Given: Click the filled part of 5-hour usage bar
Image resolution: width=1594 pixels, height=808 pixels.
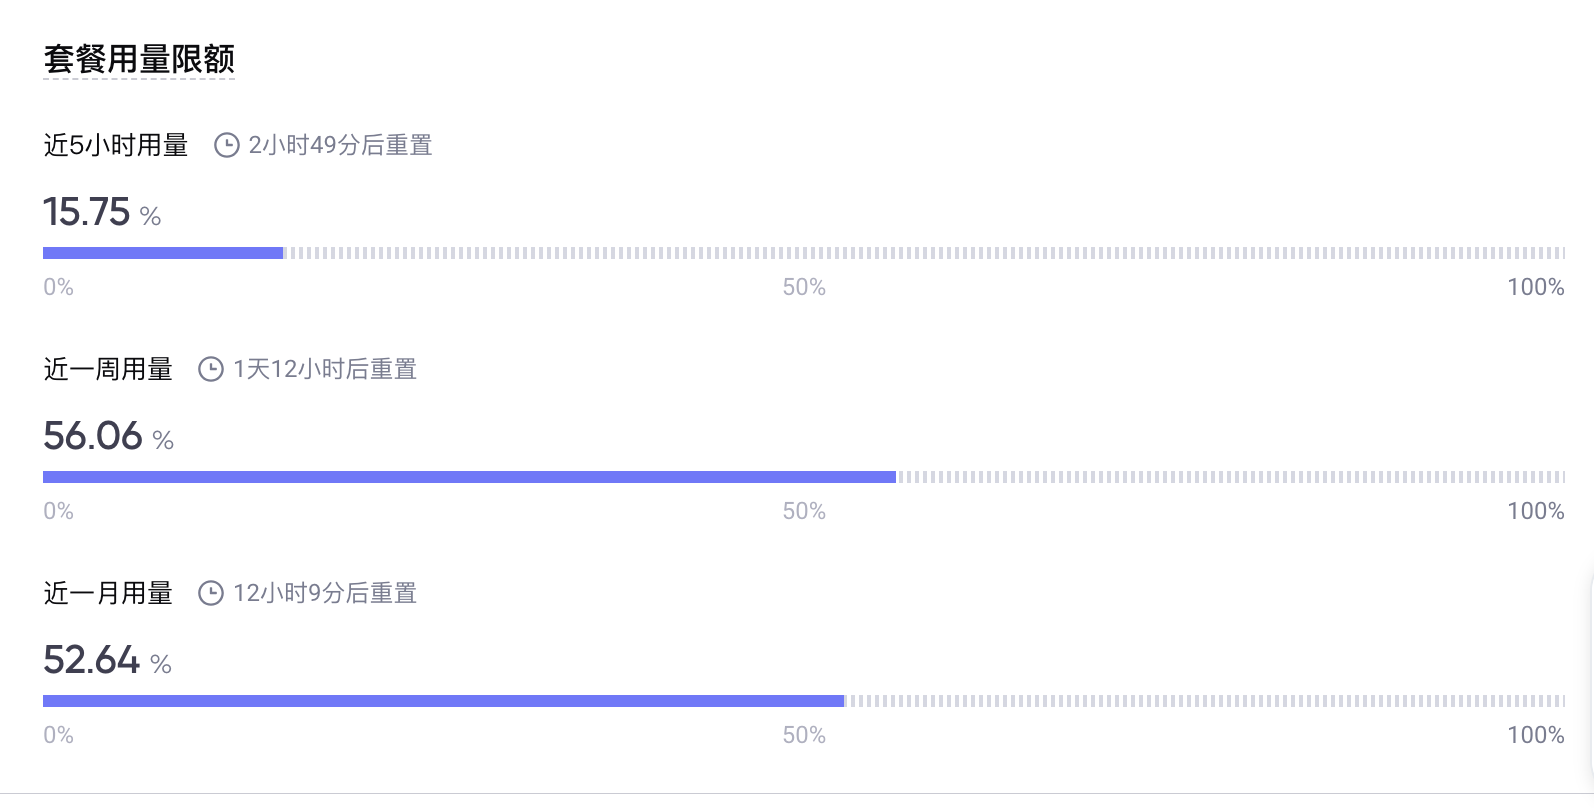Looking at the screenshot, I should point(163,253).
